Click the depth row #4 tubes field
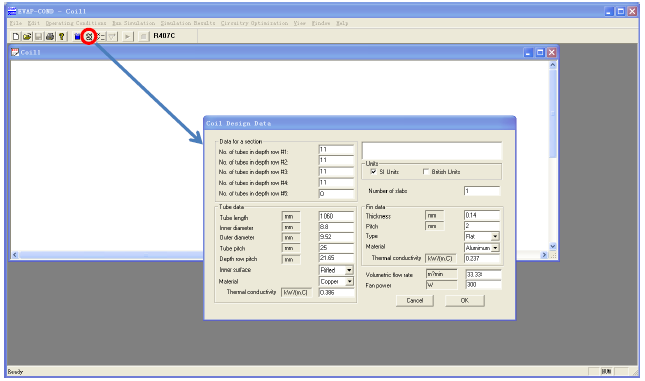This screenshot has width=645, height=381. (336, 183)
